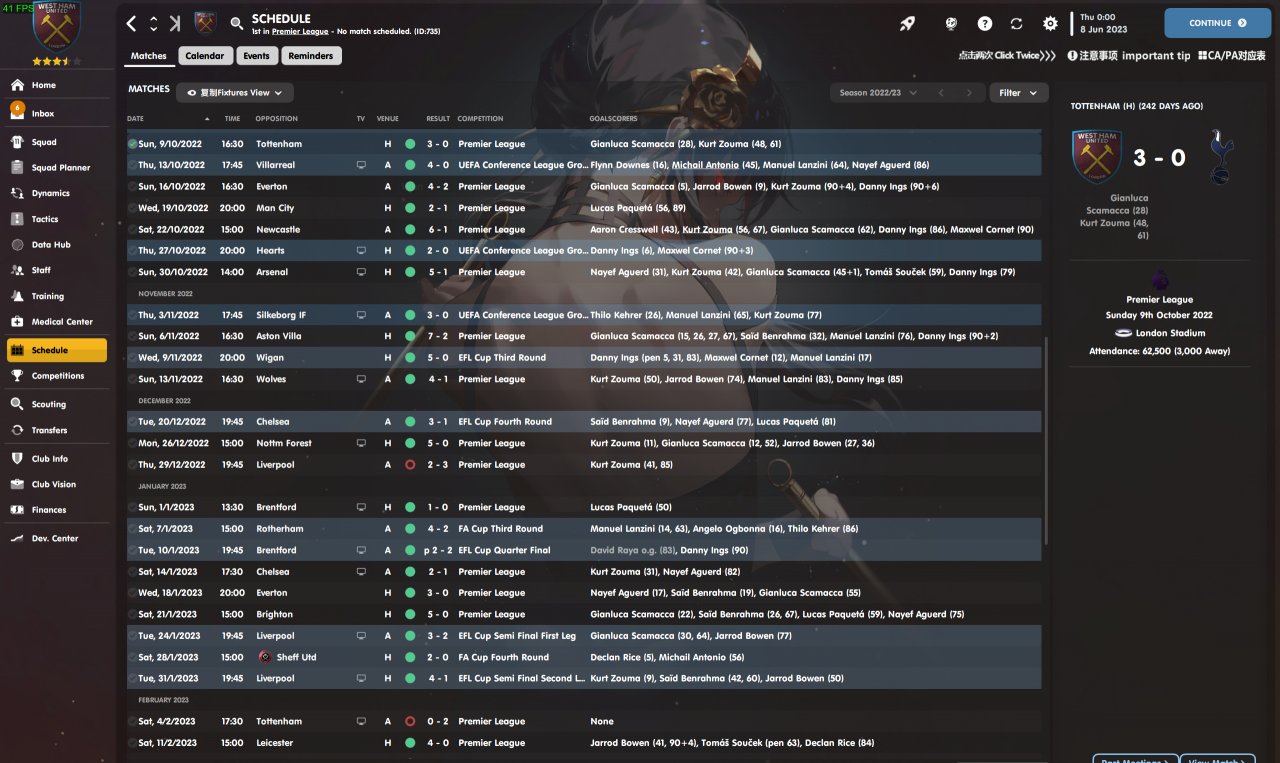Sort by the Date column header
Viewport: 1280px width, 763px height.
pyautogui.click(x=136, y=119)
